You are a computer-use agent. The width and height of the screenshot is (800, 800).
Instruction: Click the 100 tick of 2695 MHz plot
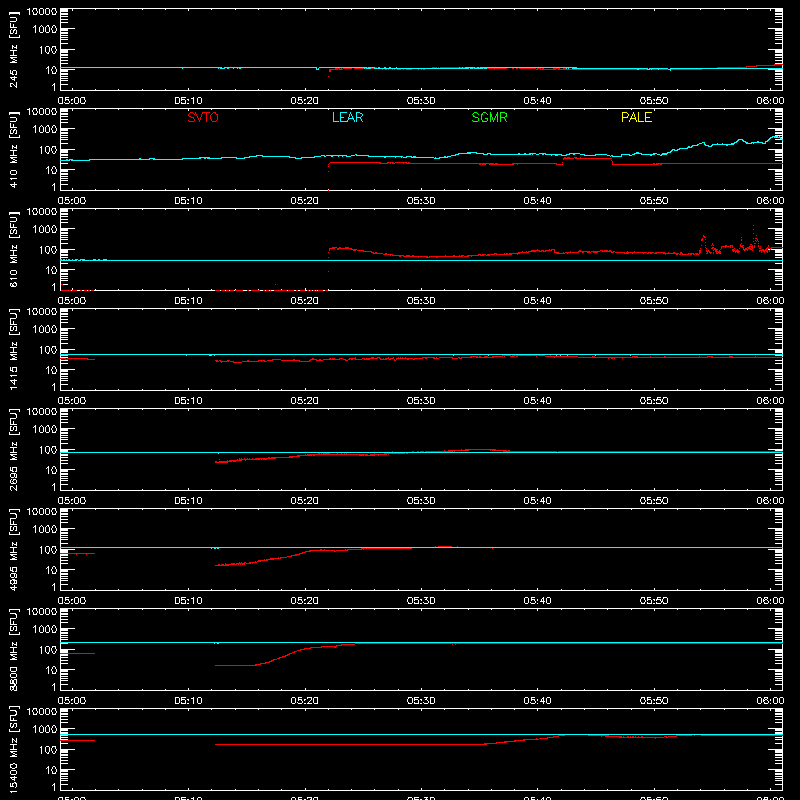click(48, 449)
